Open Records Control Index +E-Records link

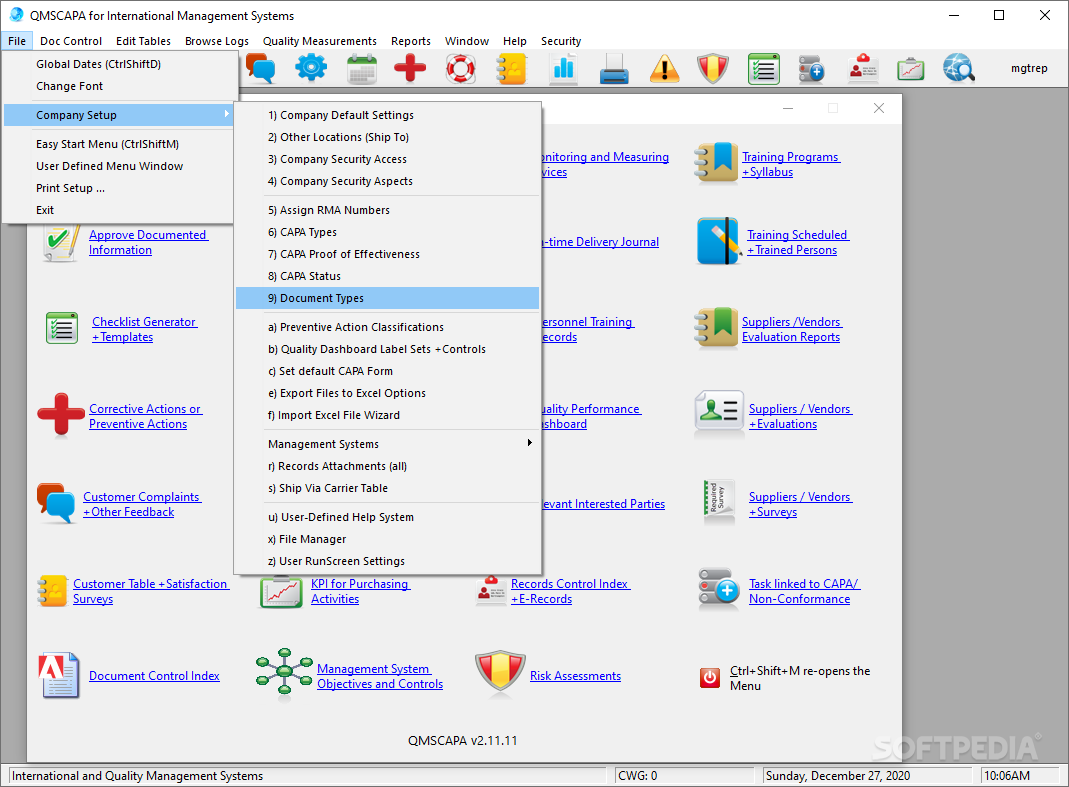(x=571, y=591)
